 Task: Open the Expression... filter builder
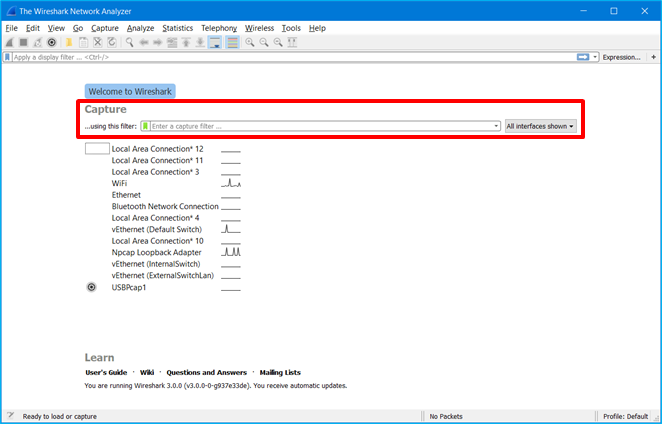pyautogui.click(x=621, y=57)
